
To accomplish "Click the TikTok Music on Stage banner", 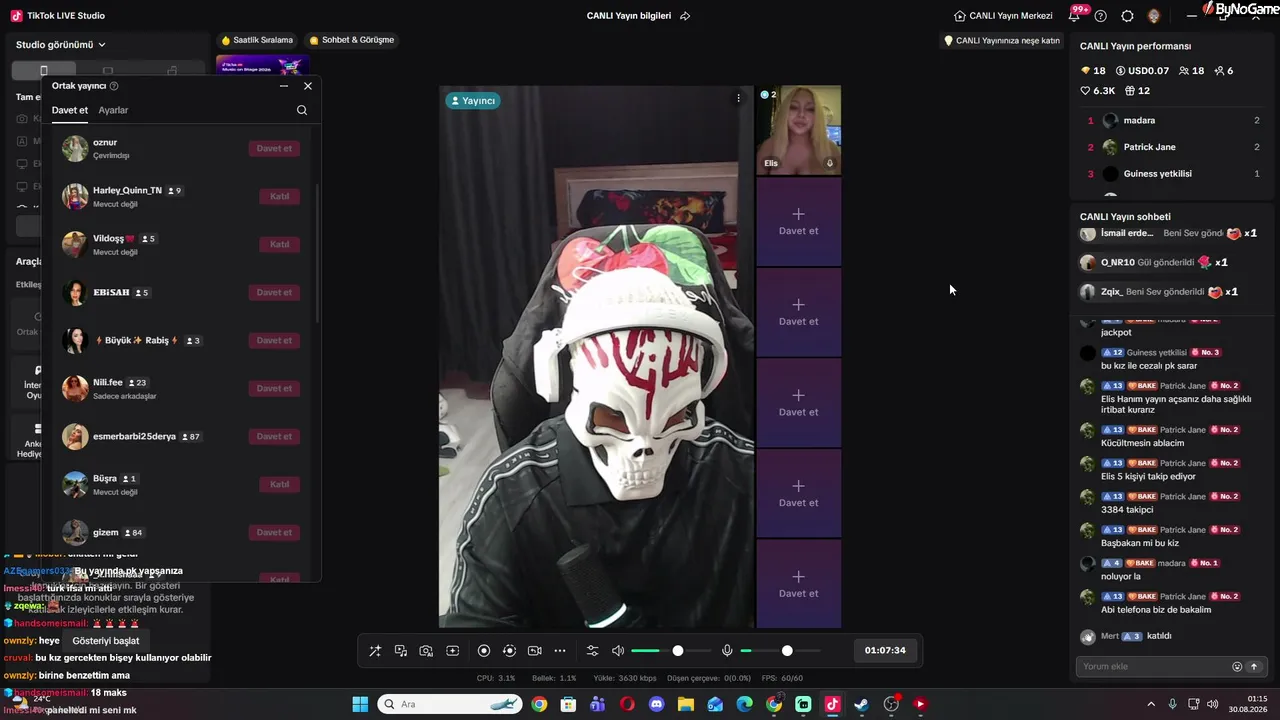I will click(x=263, y=65).
